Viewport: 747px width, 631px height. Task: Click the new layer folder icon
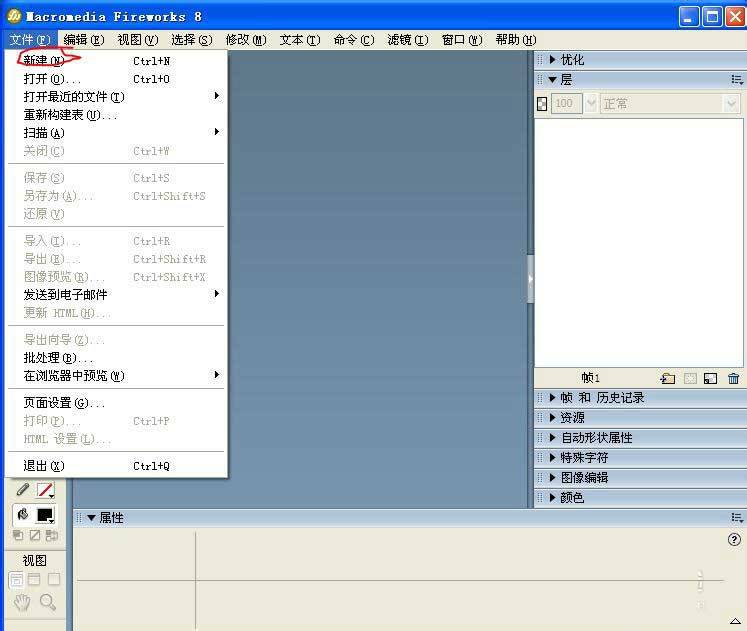[668, 378]
